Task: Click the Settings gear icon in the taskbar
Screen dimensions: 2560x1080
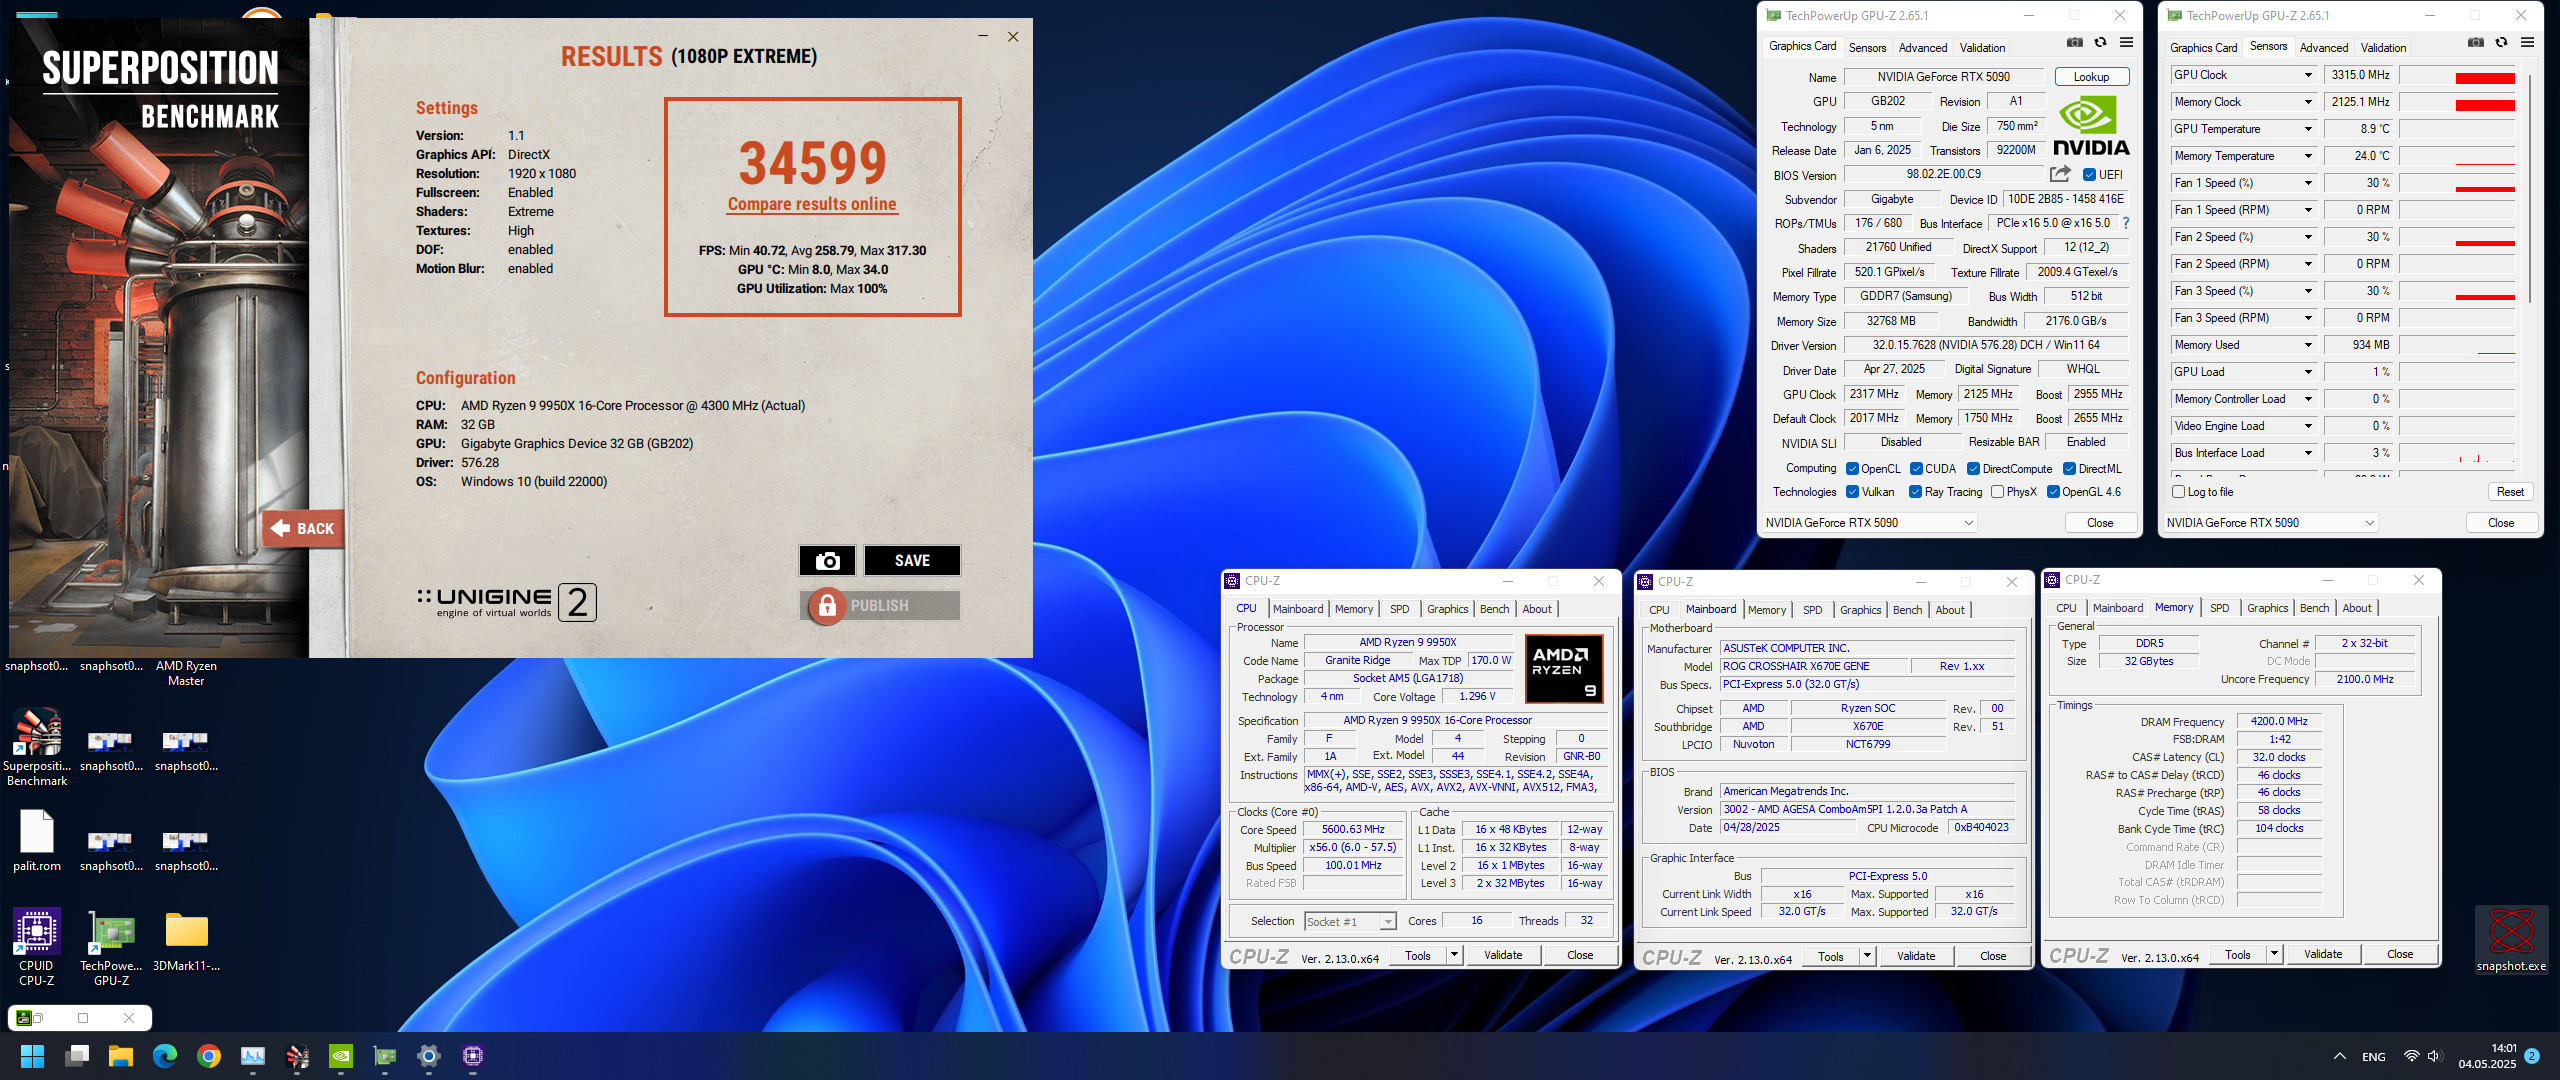Action: 429,1056
